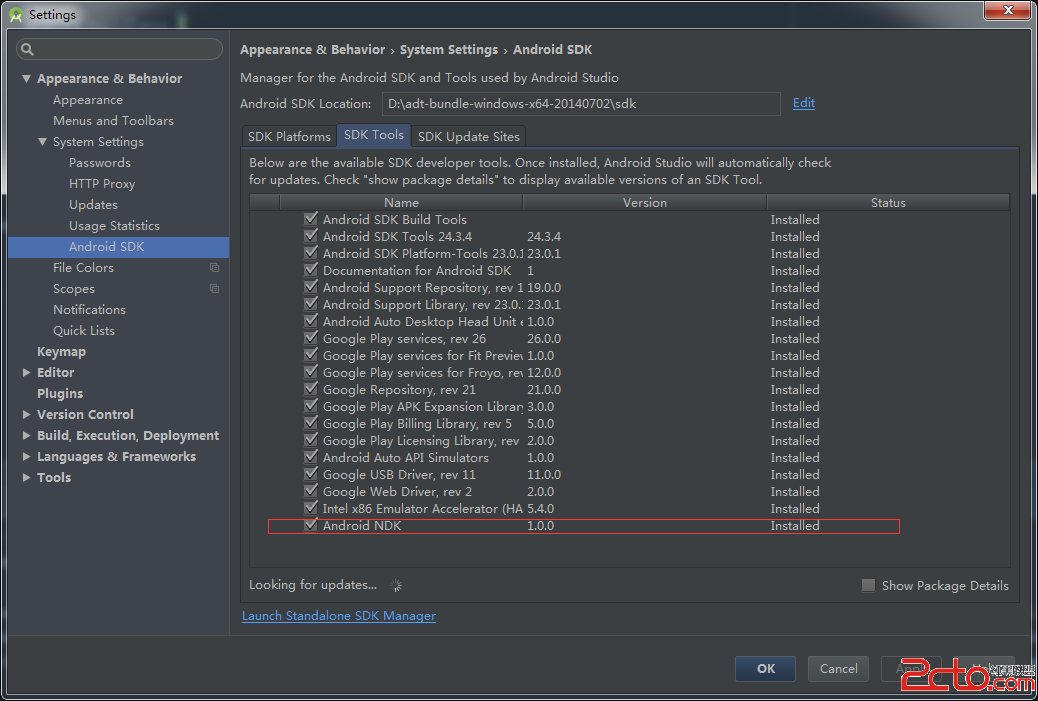Enable Show Package Details checkbox
Image resolution: width=1038 pixels, height=701 pixels.
[868, 585]
